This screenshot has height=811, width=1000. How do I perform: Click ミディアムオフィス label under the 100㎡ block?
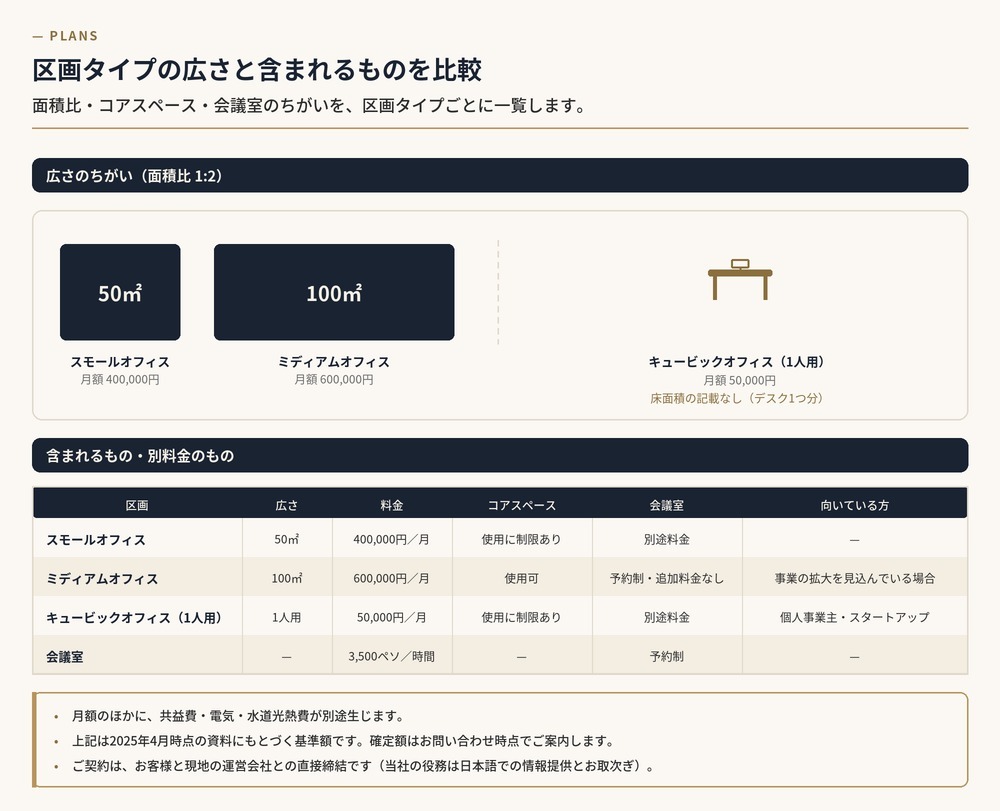coord(334,362)
